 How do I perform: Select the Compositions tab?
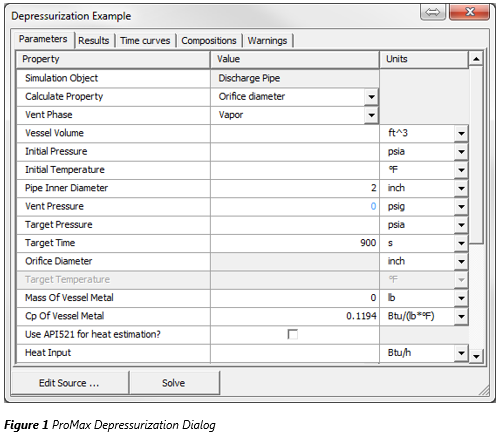pos(209,41)
